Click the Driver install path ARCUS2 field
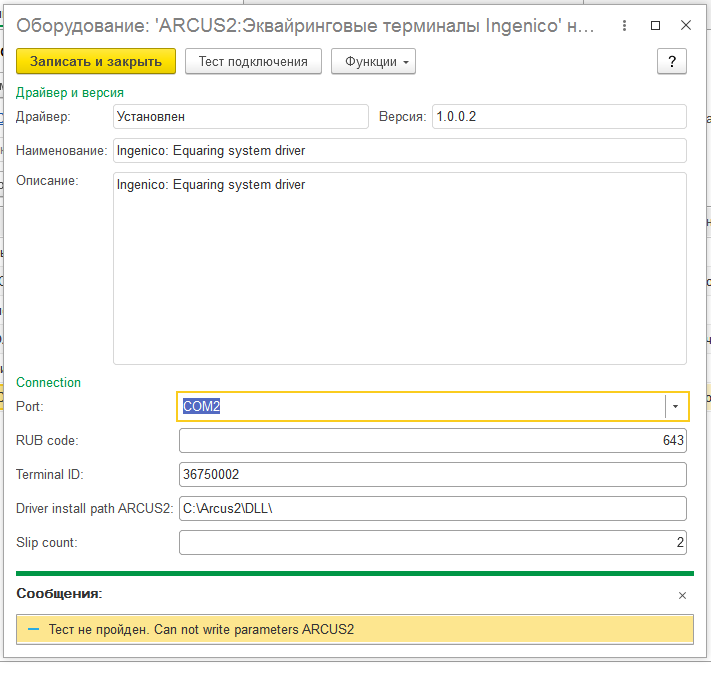 click(432, 508)
